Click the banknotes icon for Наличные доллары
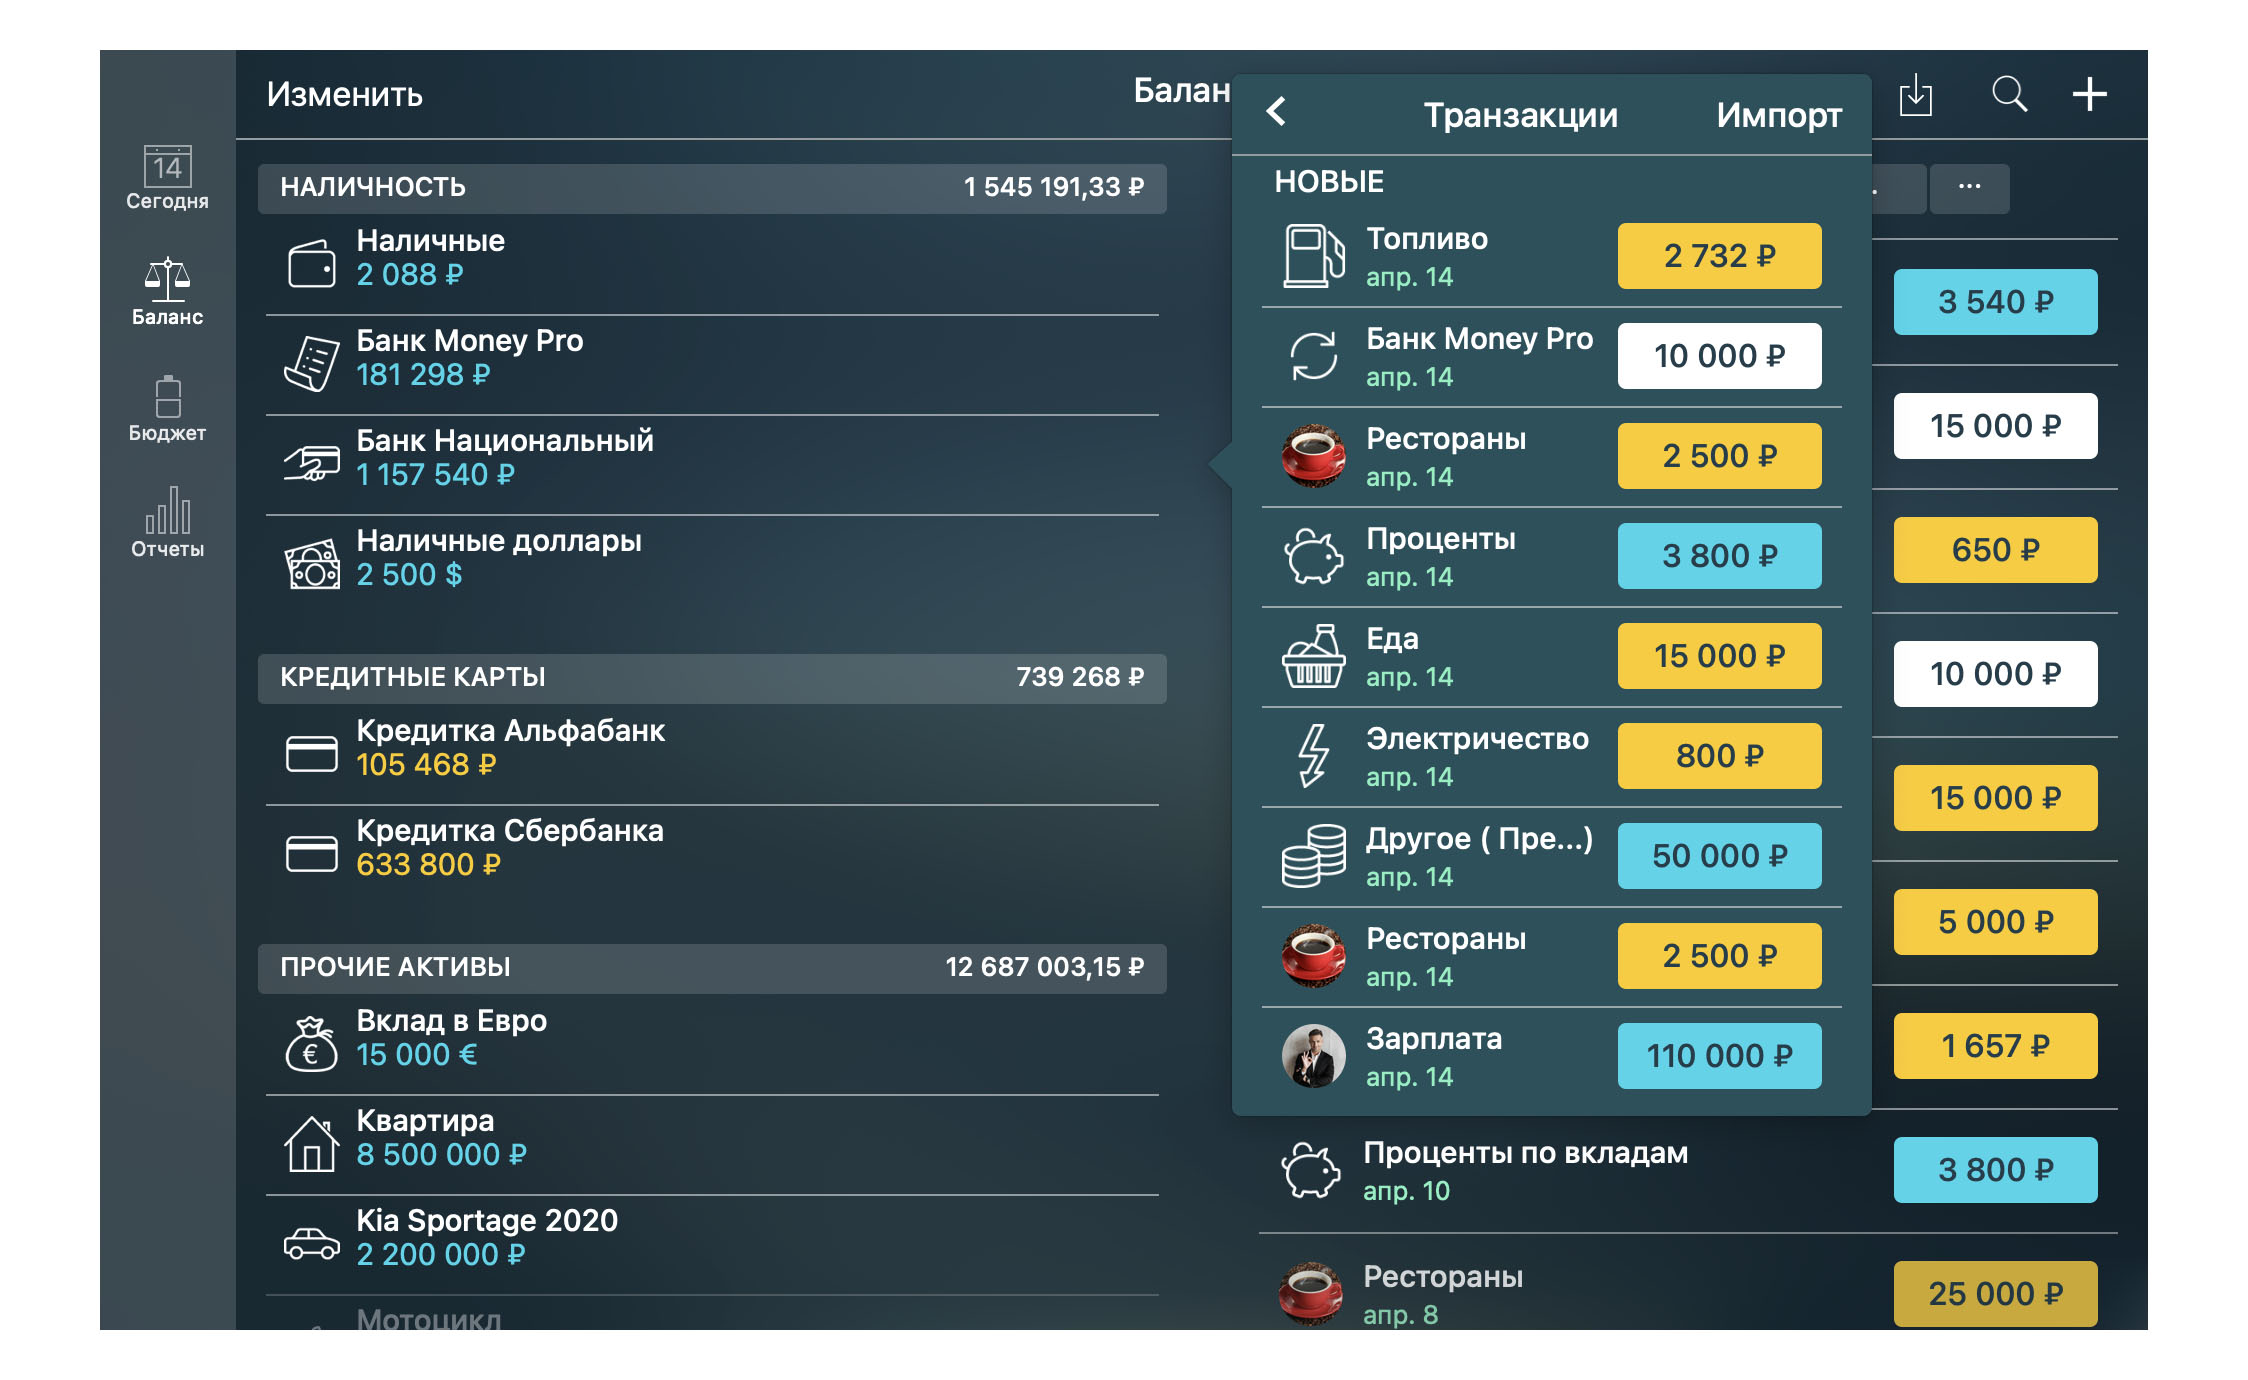 point(311,564)
